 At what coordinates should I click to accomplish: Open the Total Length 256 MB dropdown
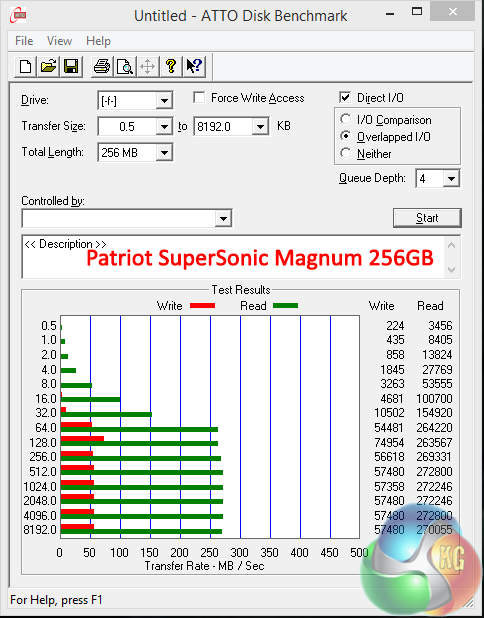pos(164,153)
